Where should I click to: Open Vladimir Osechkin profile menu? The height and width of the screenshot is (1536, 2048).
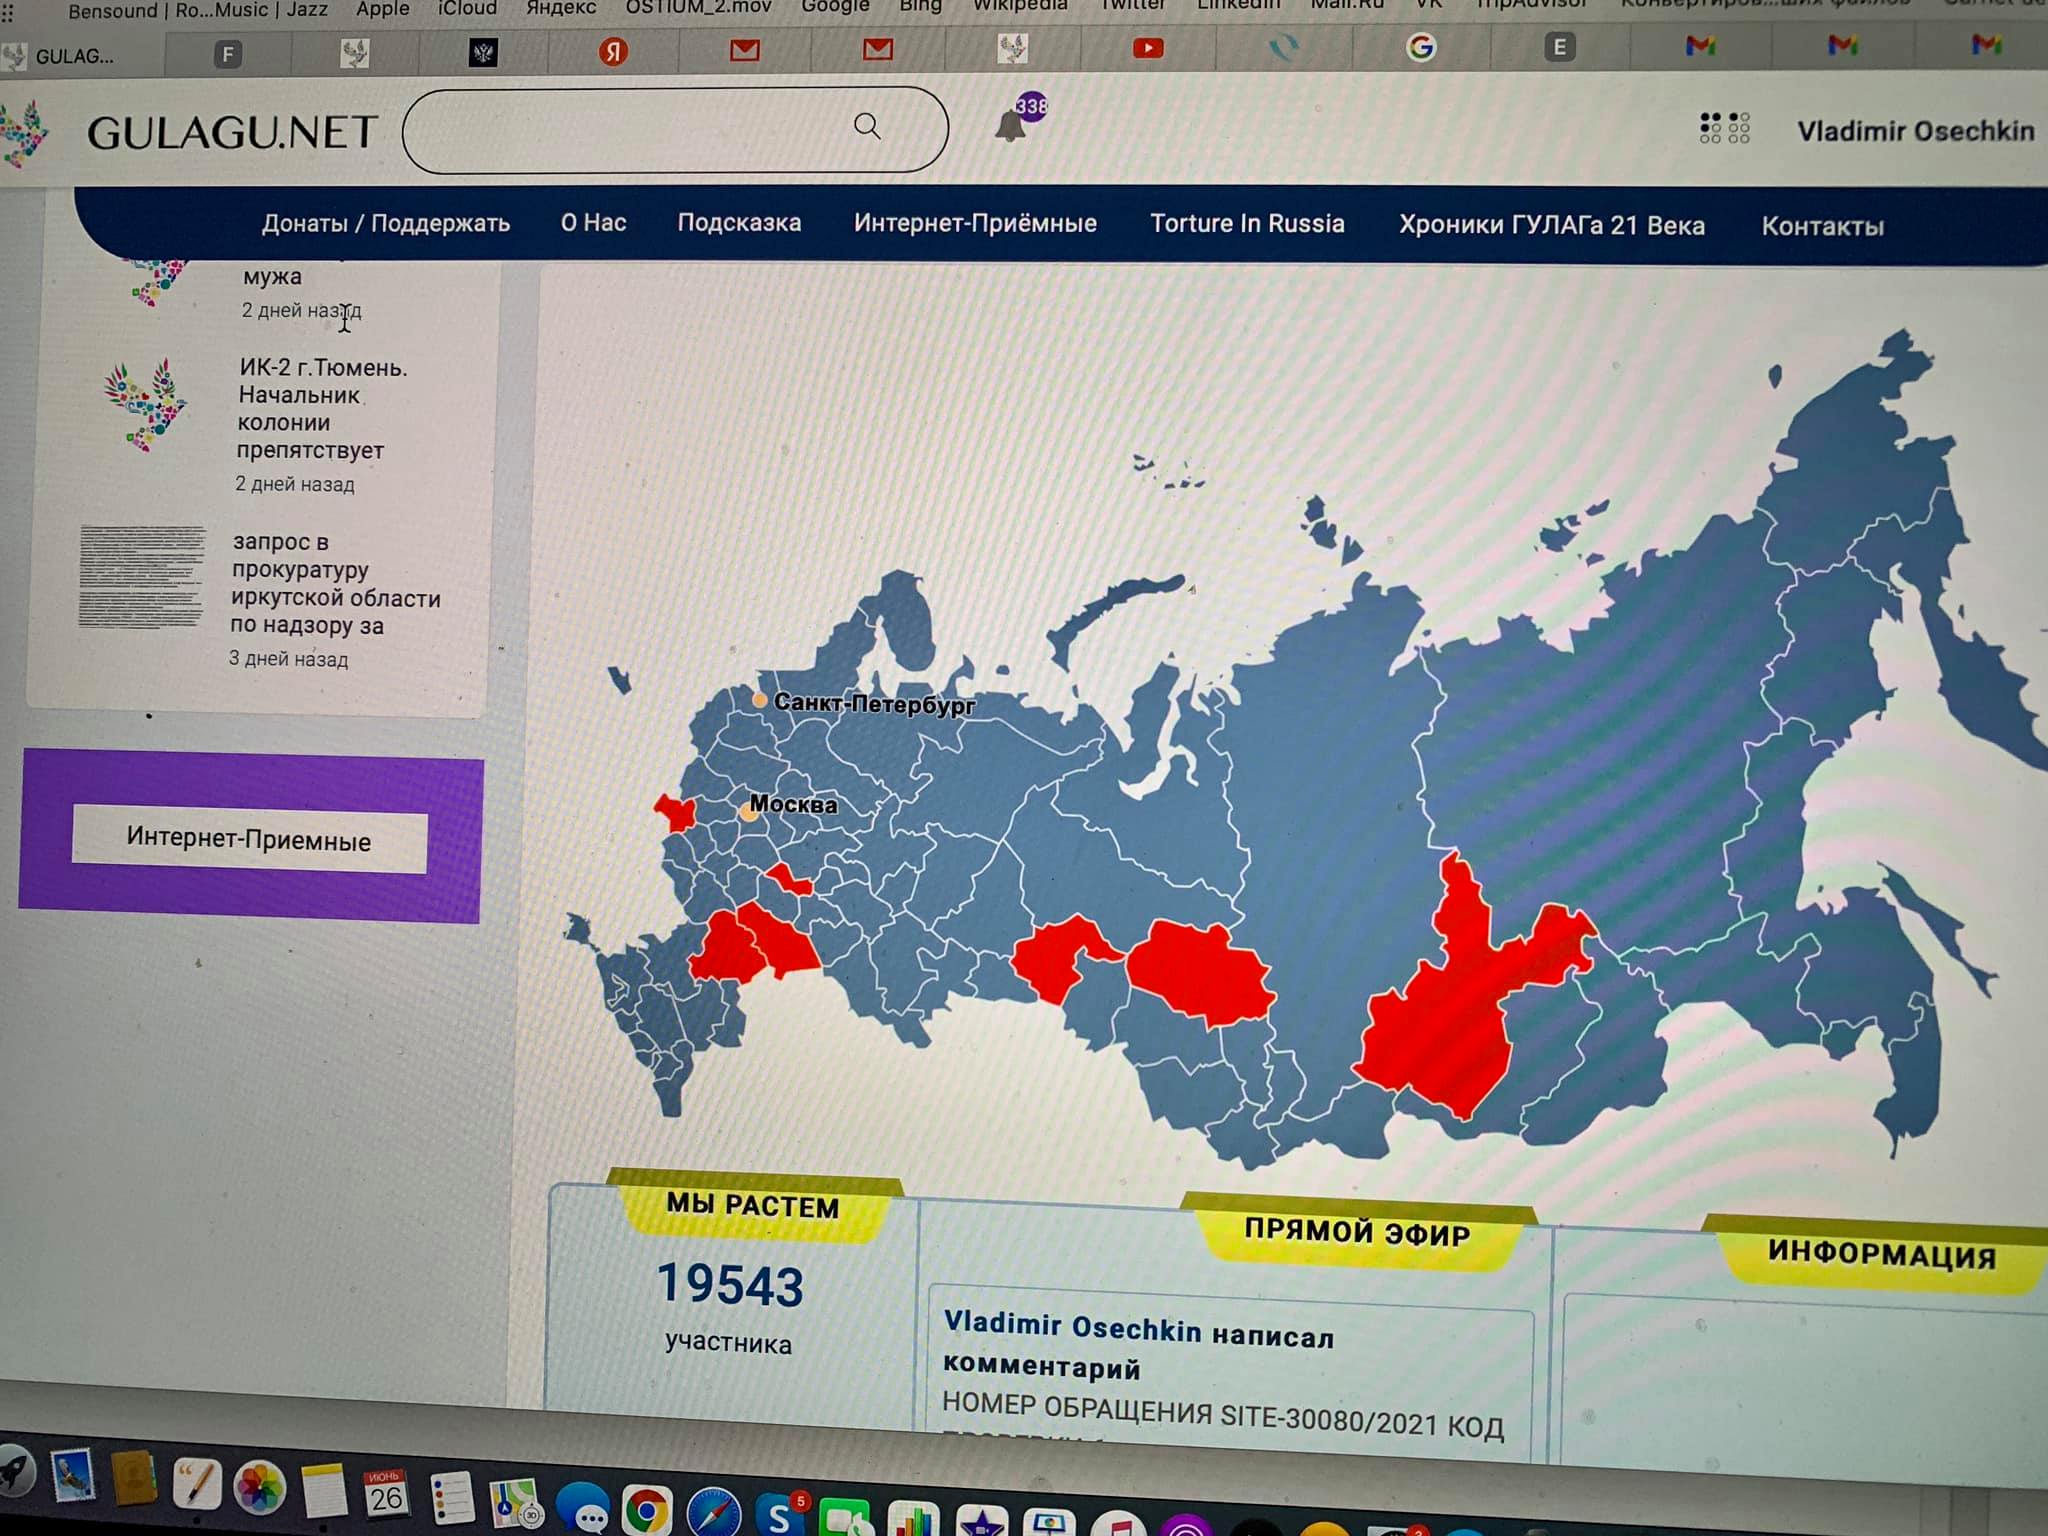click(x=1915, y=131)
